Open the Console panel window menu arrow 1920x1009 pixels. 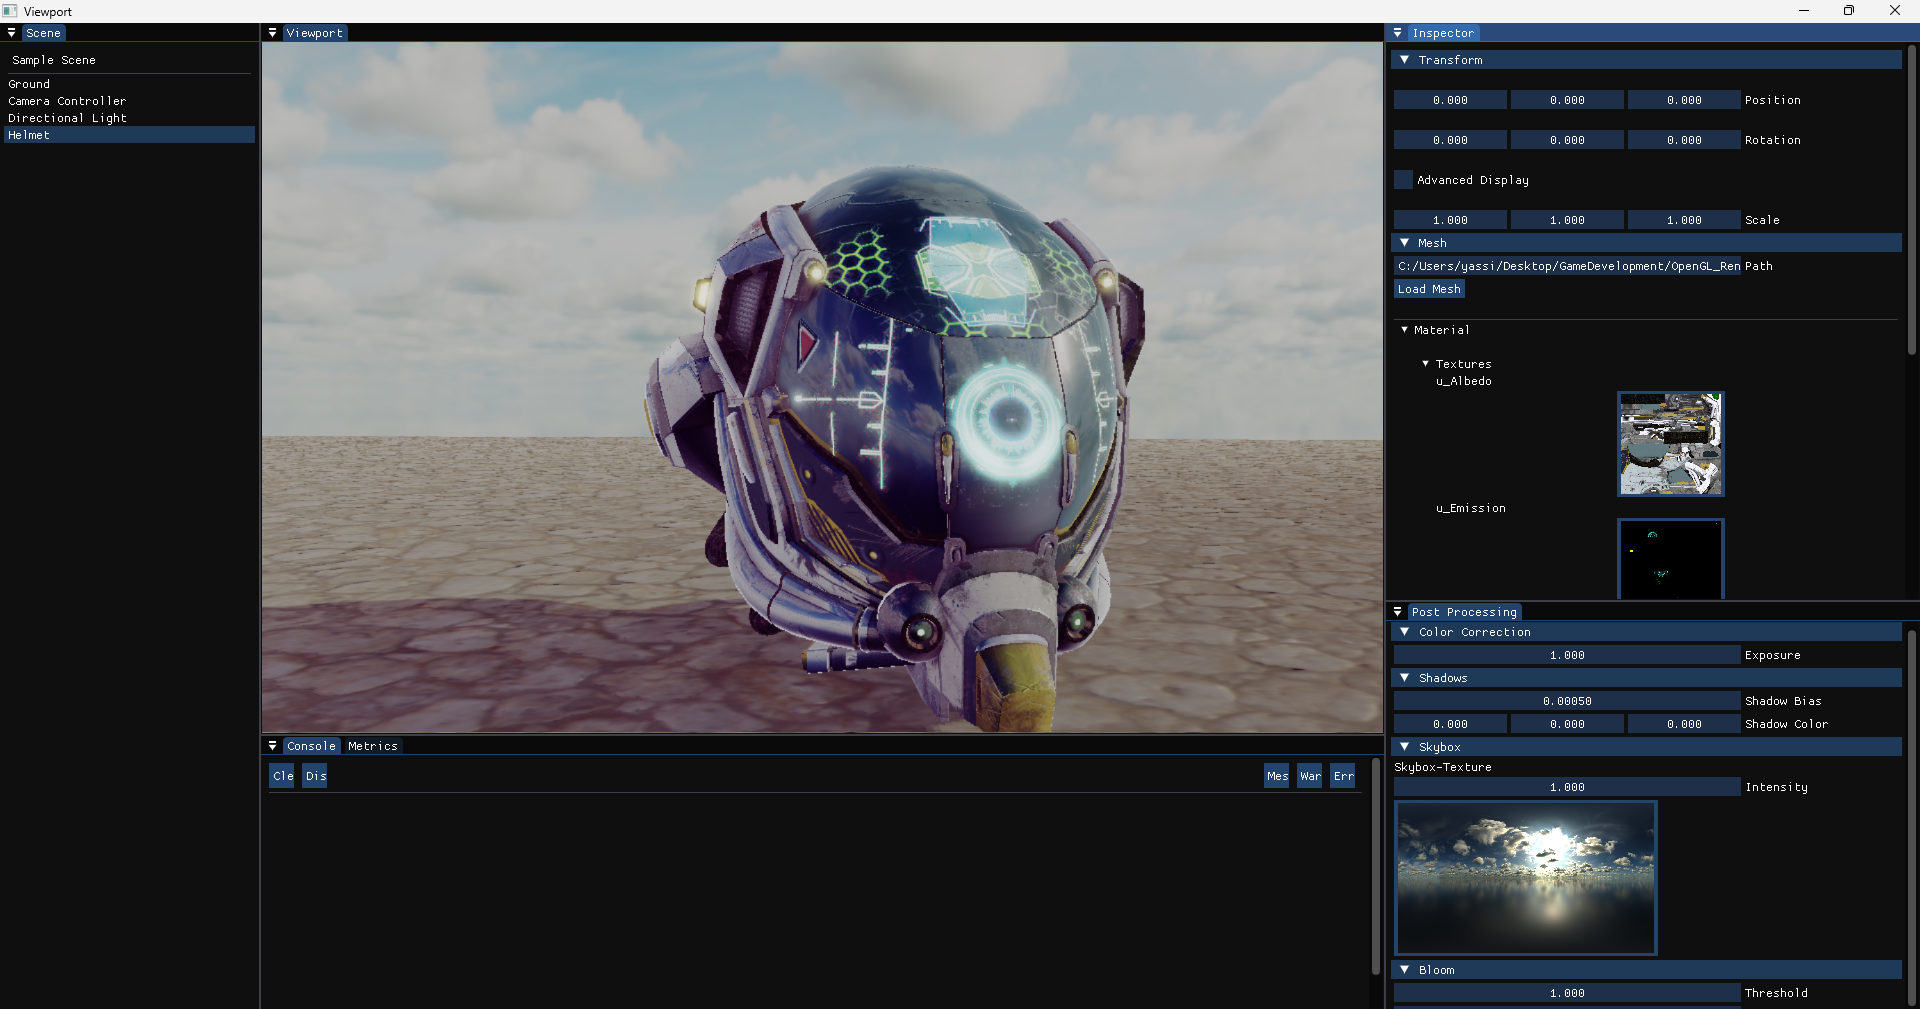coord(273,746)
